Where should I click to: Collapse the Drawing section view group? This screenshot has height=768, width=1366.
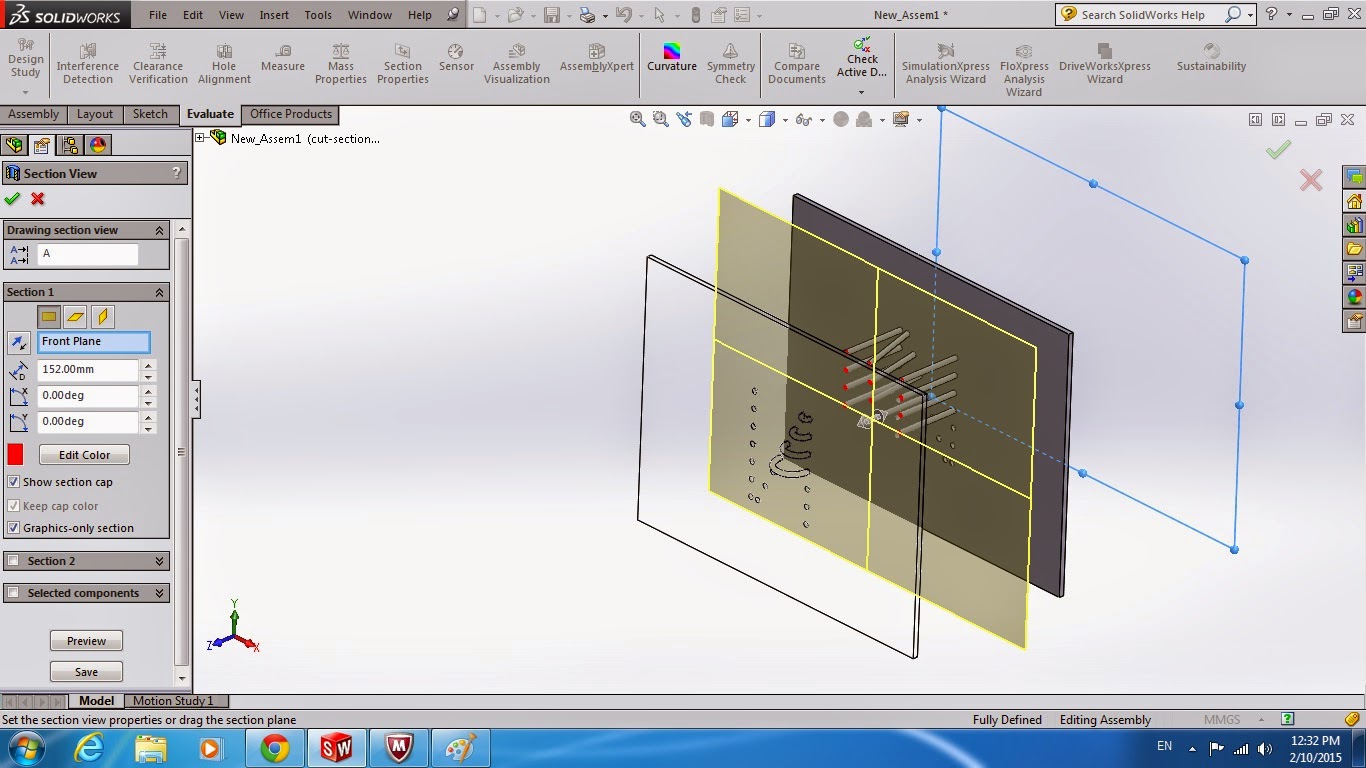click(x=158, y=229)
